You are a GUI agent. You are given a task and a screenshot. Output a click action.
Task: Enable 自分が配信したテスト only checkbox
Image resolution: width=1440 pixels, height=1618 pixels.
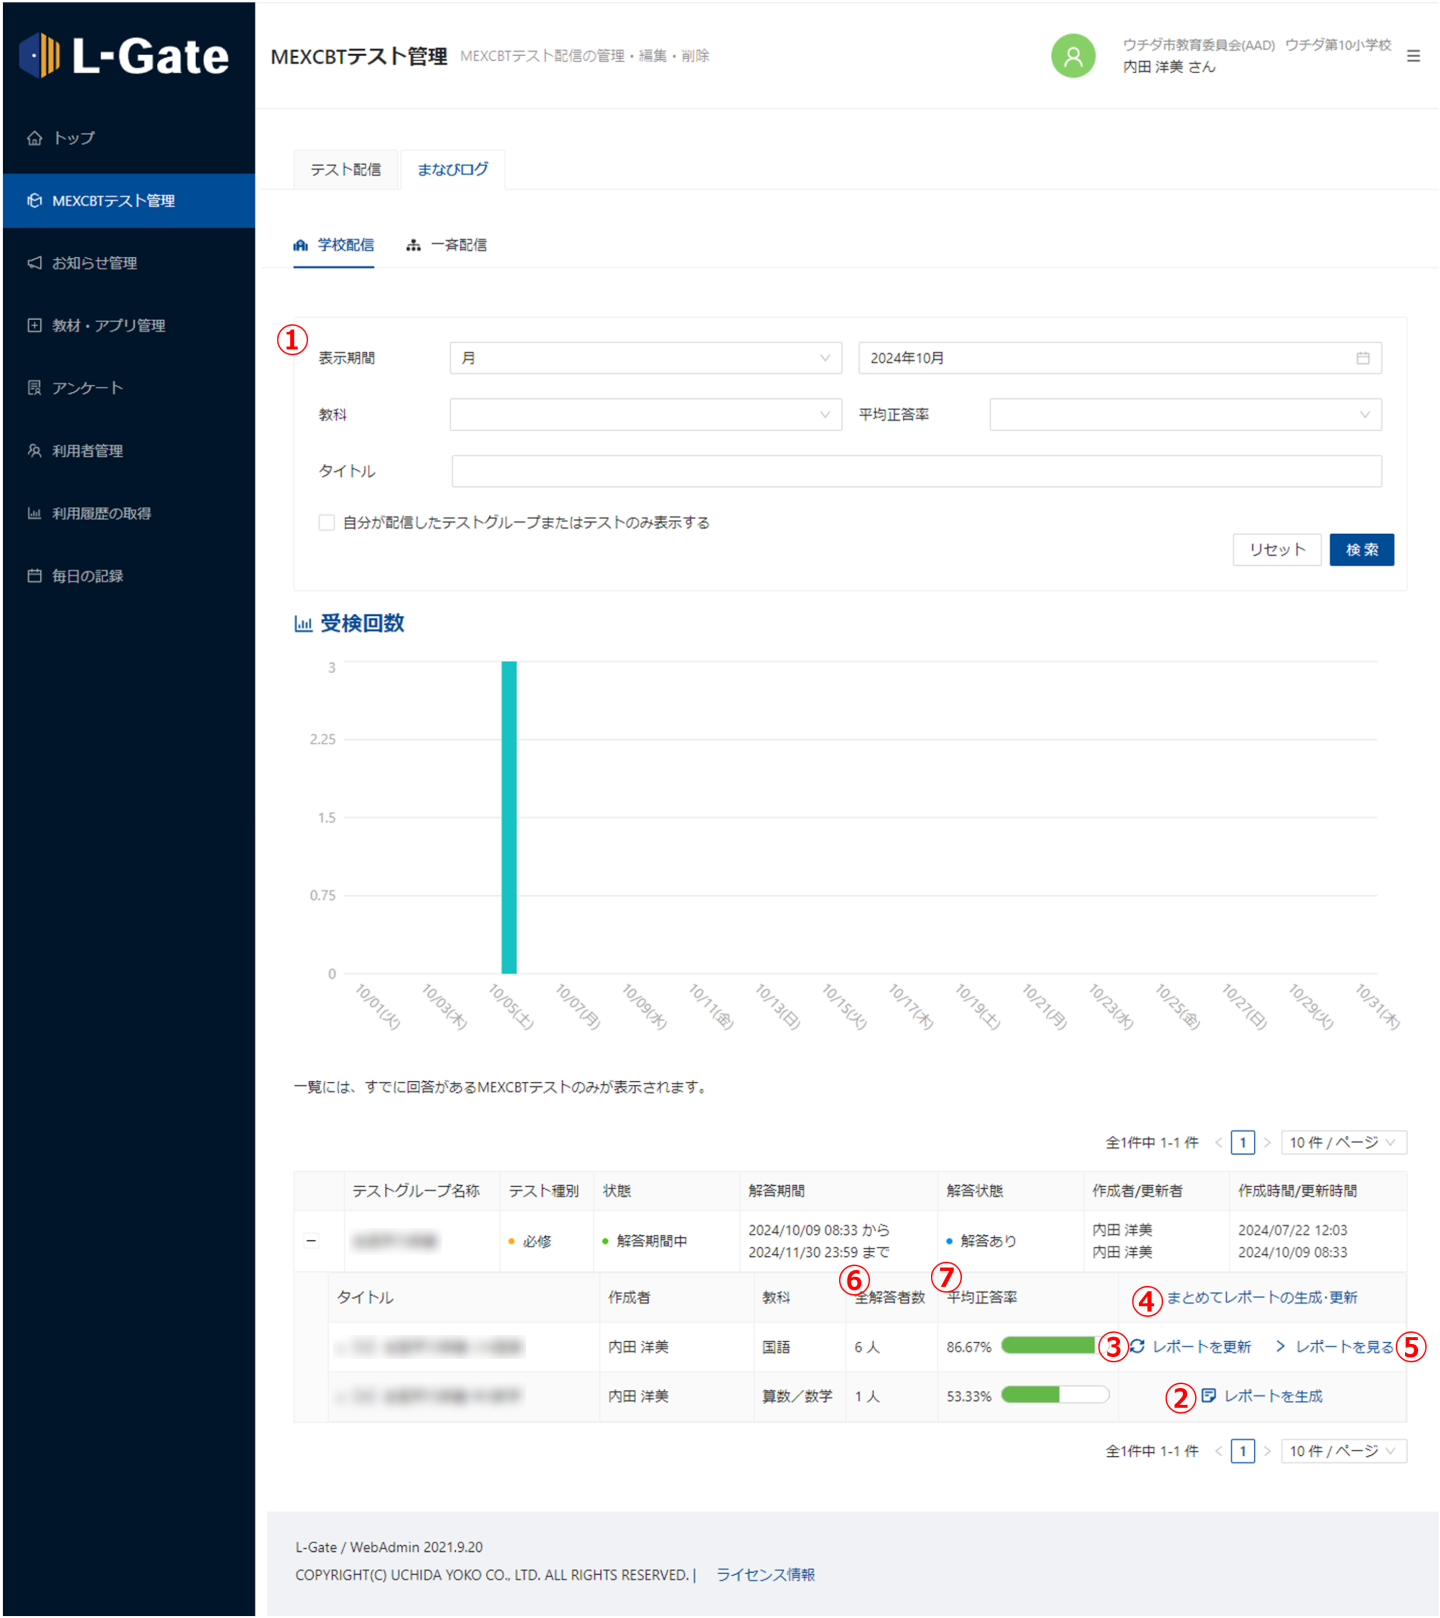click(x=326, y=523)
